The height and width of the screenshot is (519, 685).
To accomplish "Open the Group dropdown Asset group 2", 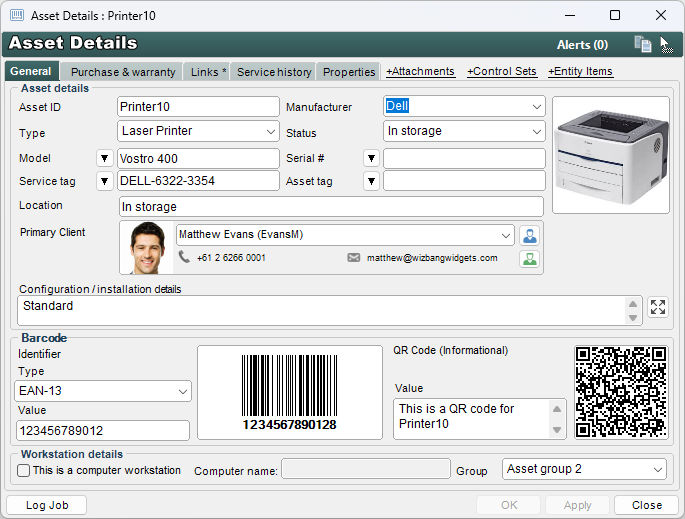I will 657,470.
